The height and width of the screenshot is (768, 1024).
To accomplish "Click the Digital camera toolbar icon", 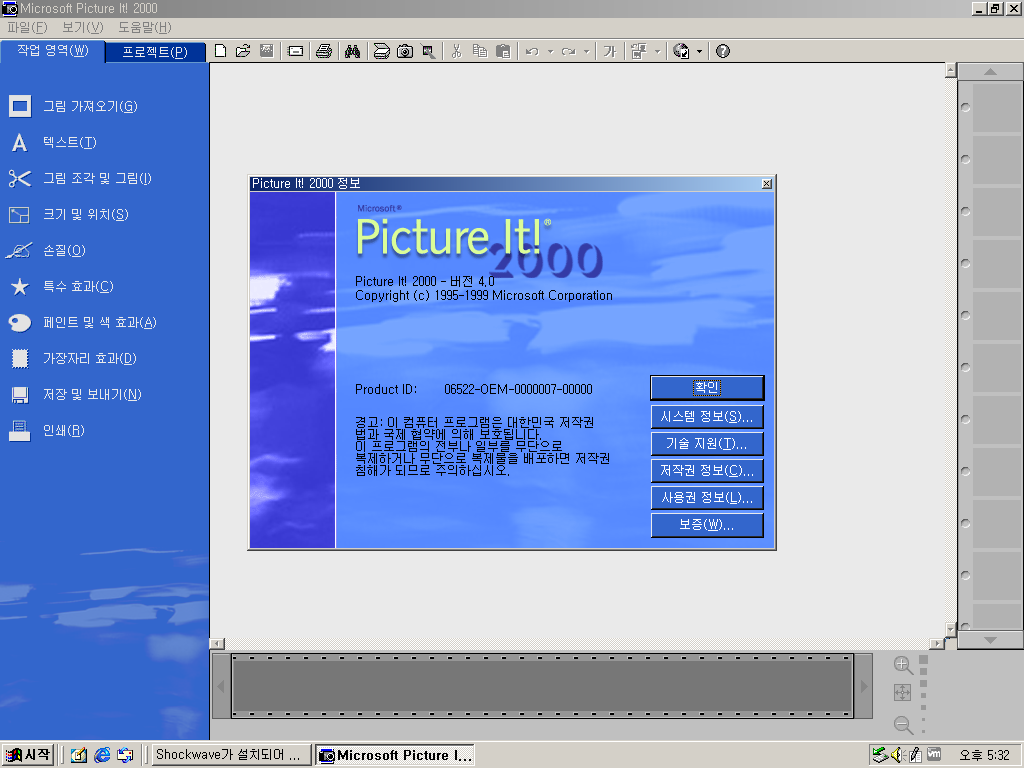I will (x=405, y=51).
